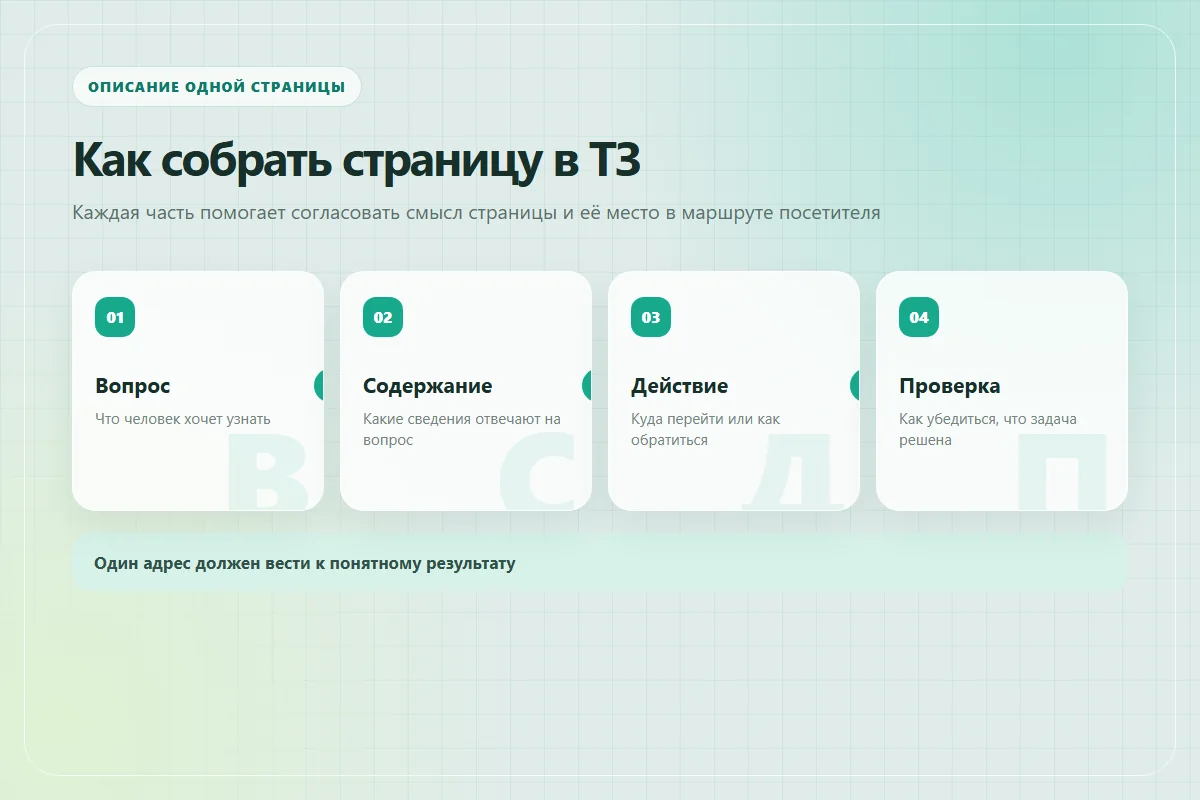Click the subtitle starting 'Каждая часть помогает'
The image size is (1200, 800).
pyautogui.click(x=476, y=213)
